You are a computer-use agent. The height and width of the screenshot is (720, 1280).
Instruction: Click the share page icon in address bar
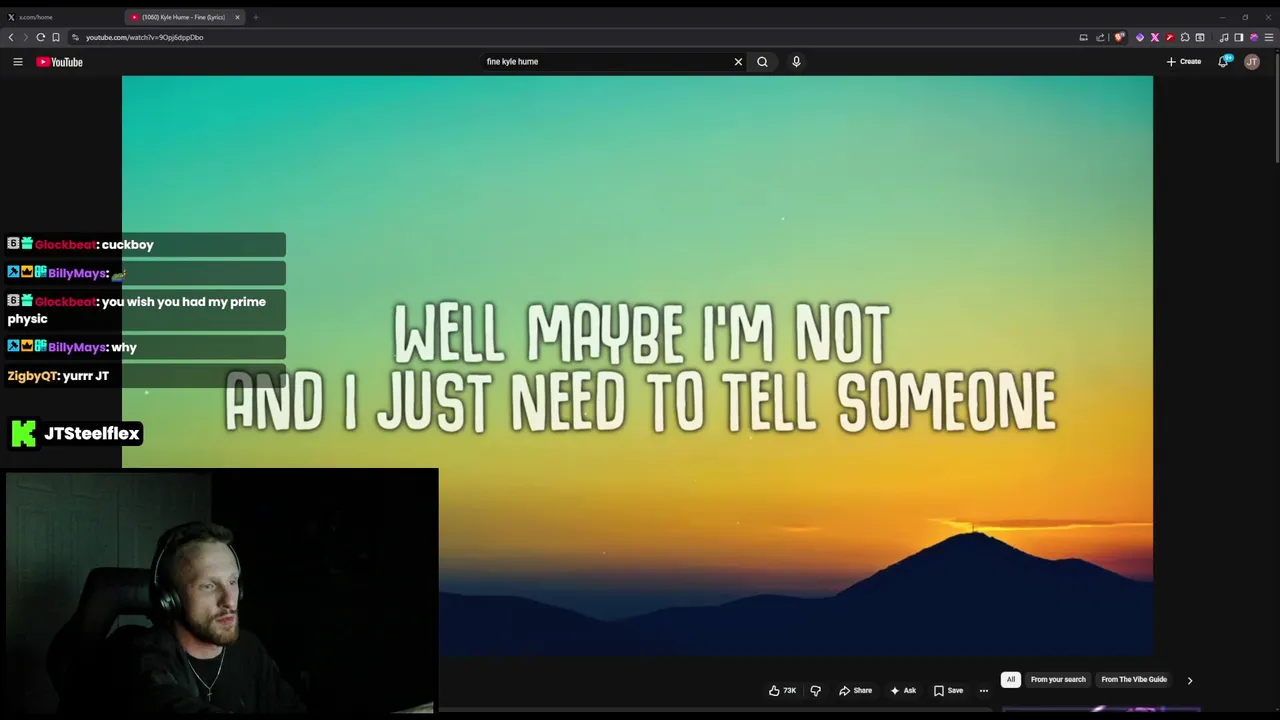[x=1100, y=37]
